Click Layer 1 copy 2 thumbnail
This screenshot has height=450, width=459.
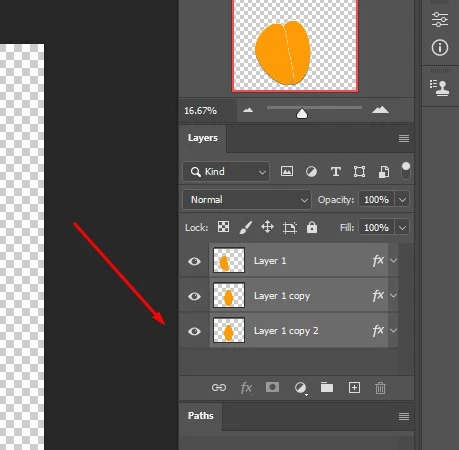coord(229,330)
